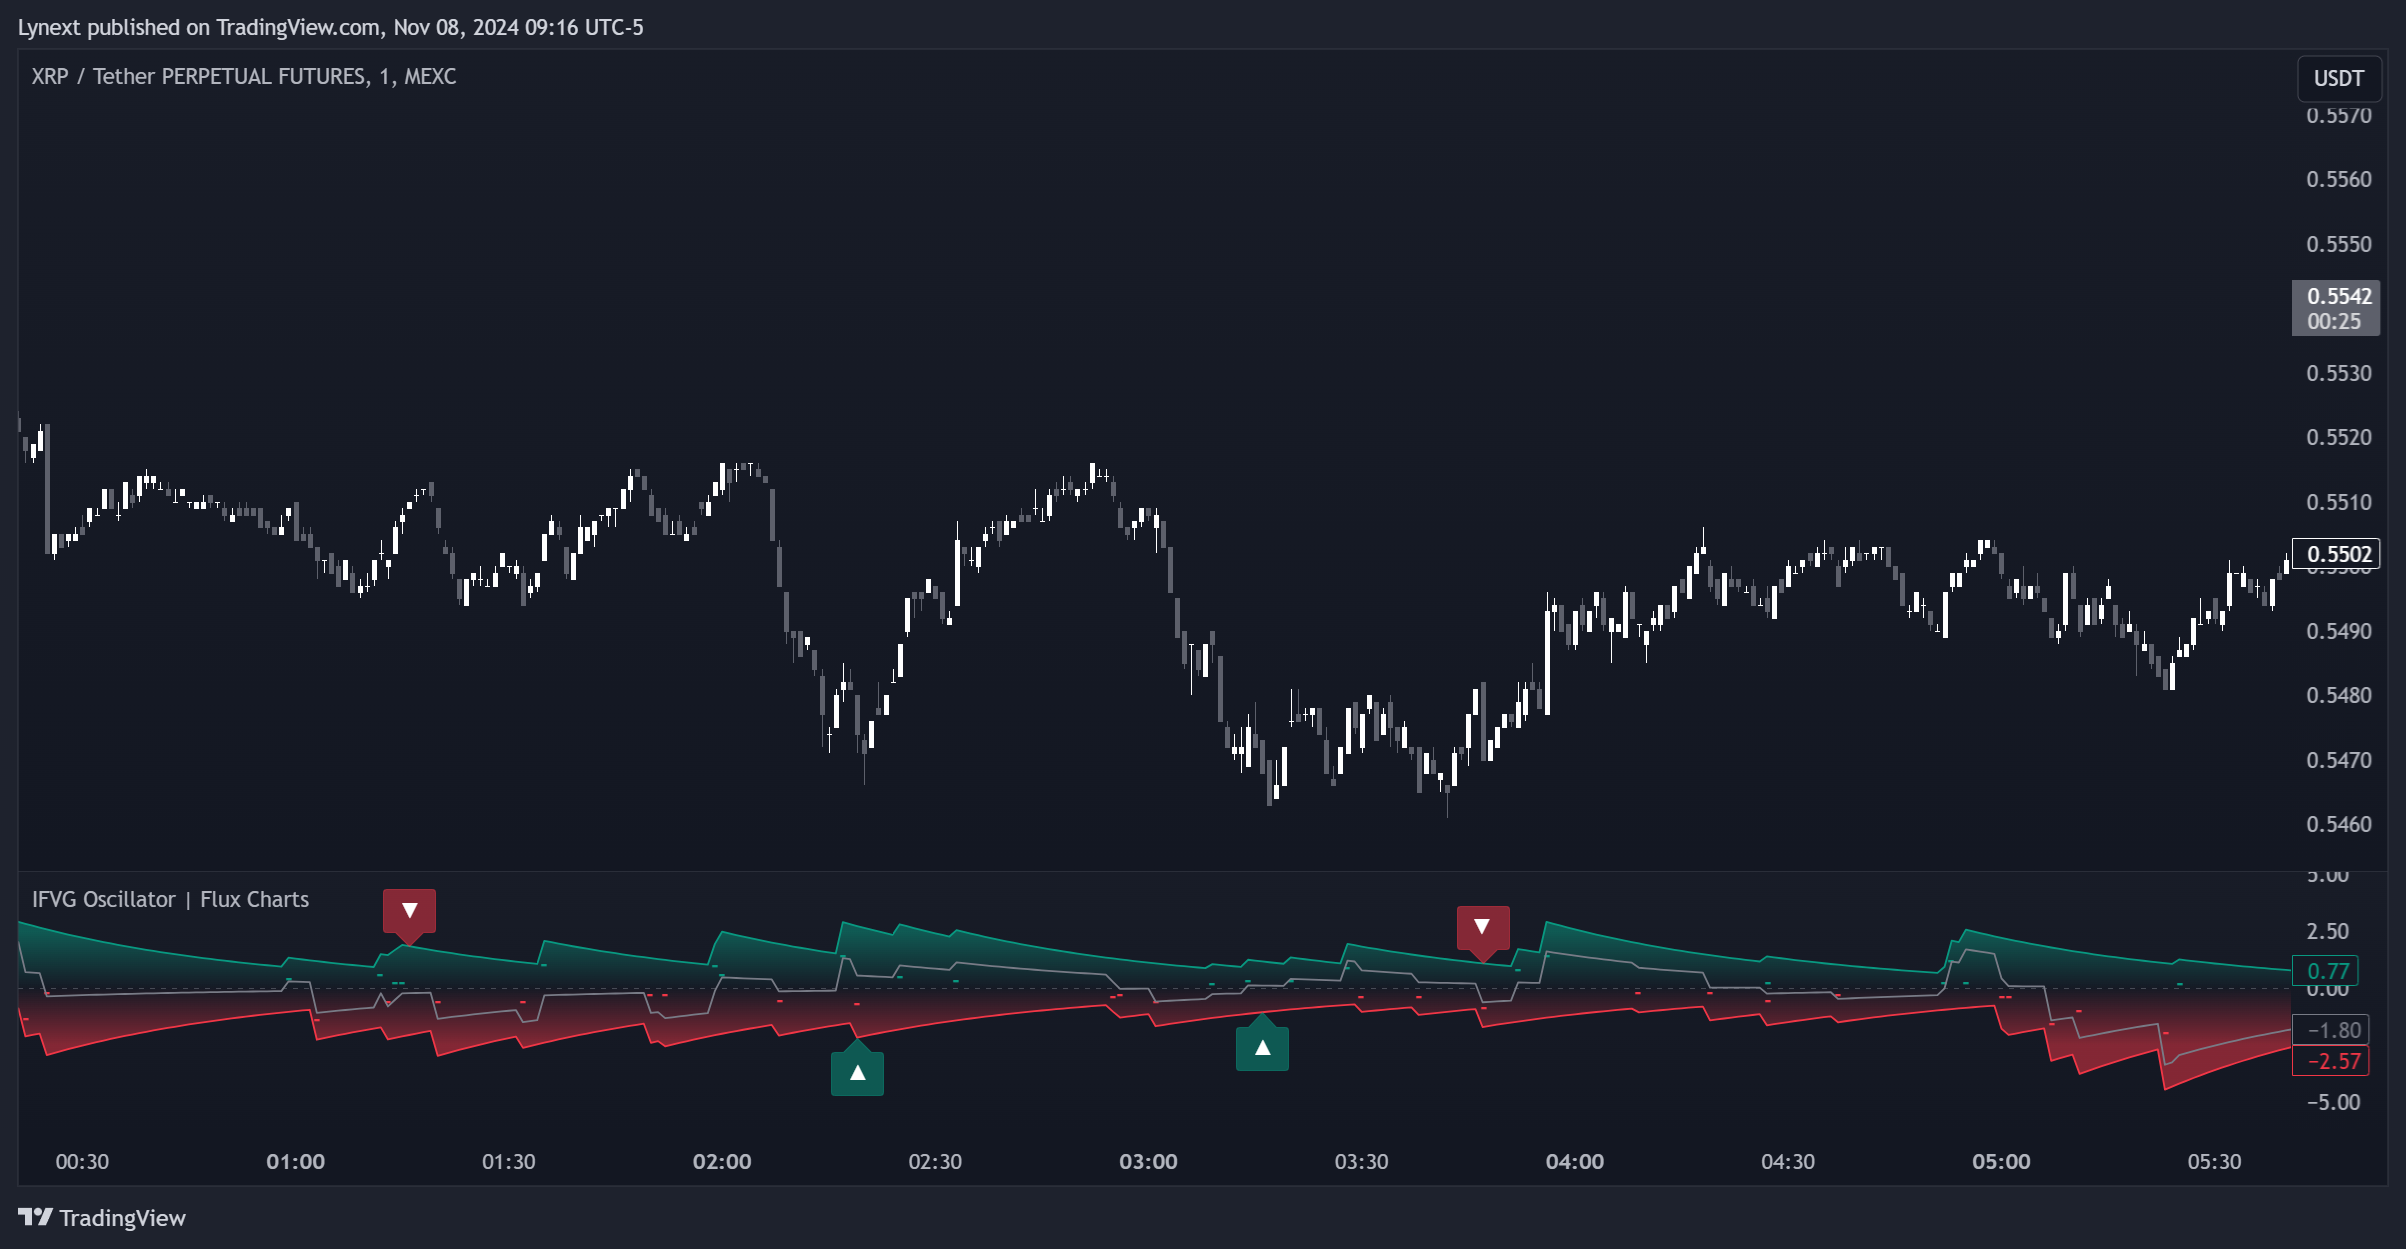Screen dimensions: 2406x1249
Task: Click the 05:30 time axis label
Action: point(2214,1162)
